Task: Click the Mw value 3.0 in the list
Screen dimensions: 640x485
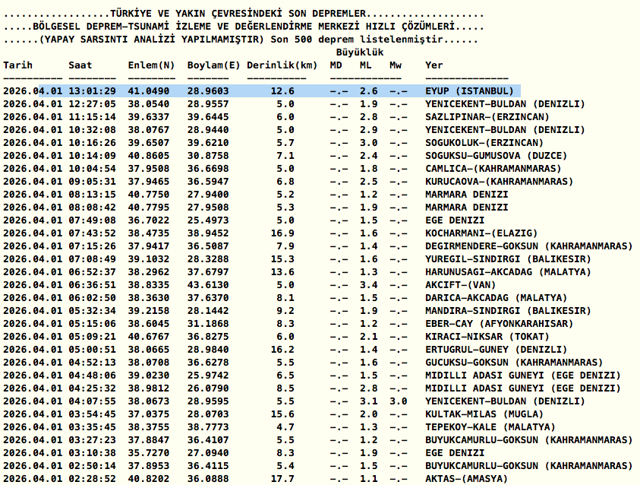Action: [x=398, y=401]
